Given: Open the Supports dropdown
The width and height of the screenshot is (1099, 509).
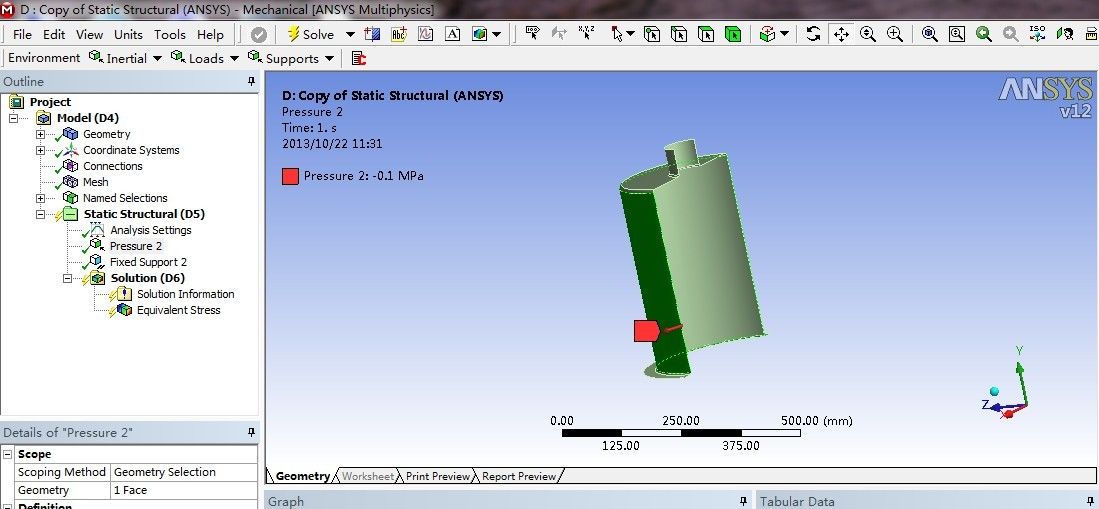Looking at the screenshot, I should click(x=292, y=58).
